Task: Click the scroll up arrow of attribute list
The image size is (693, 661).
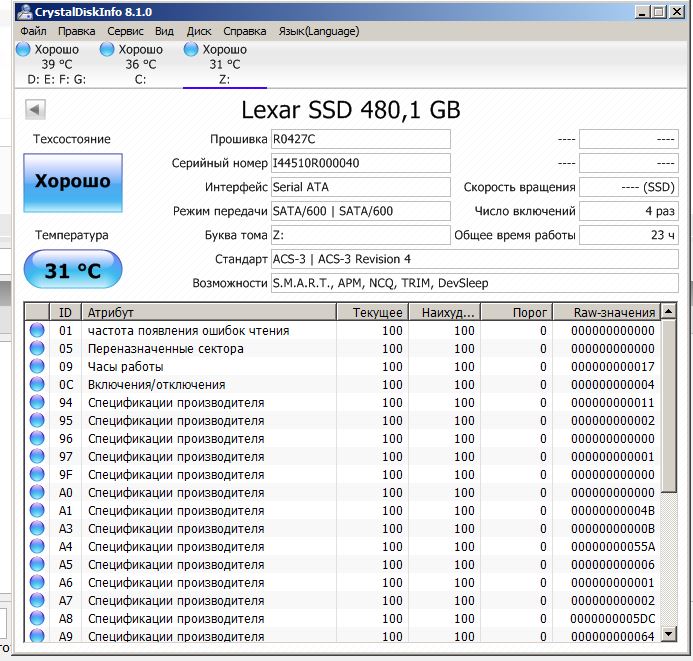Action: (x=669, y=312)
